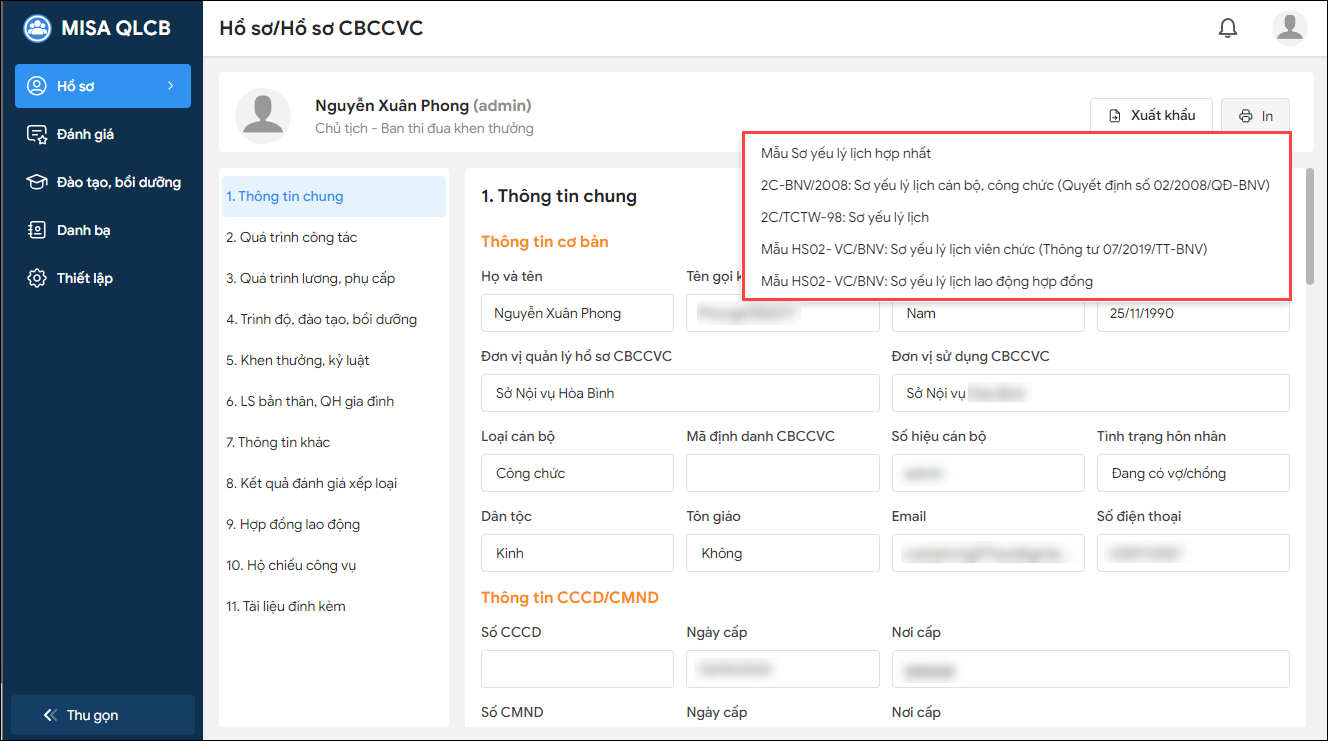The image size is (1328, 741).
Task: Open the In print dropdown button
Action: tap(1255, 116)
